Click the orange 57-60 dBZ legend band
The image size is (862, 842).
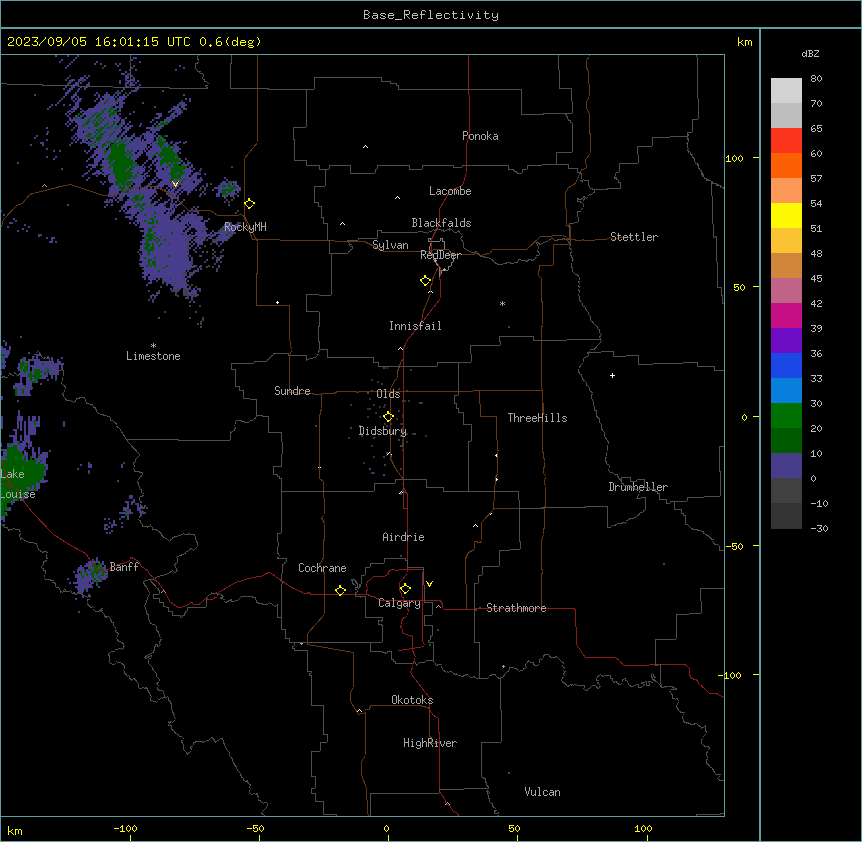(x=786, y=165)
